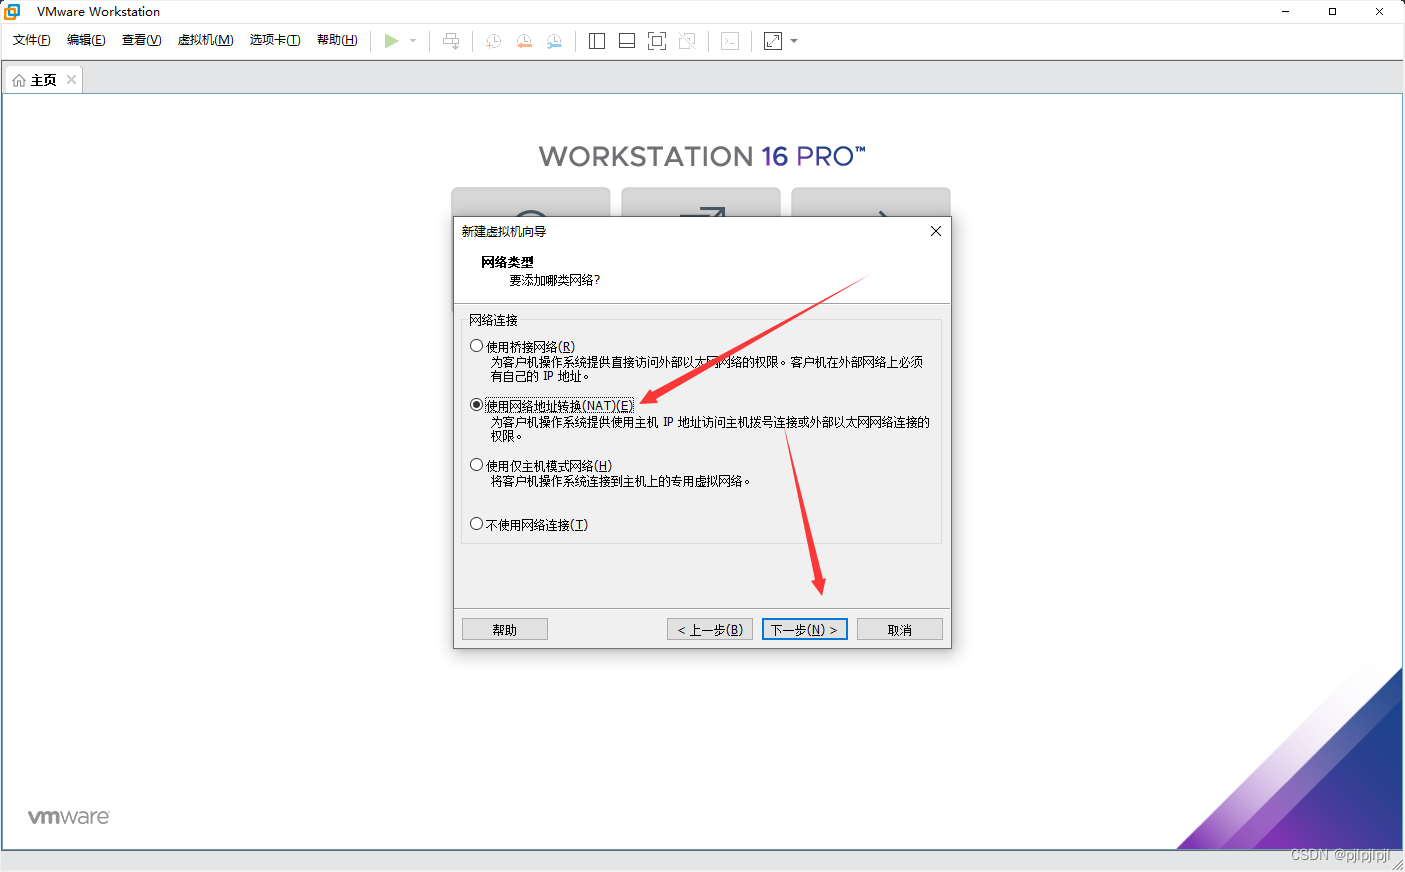Close the 主页 tab

[71, 80]
